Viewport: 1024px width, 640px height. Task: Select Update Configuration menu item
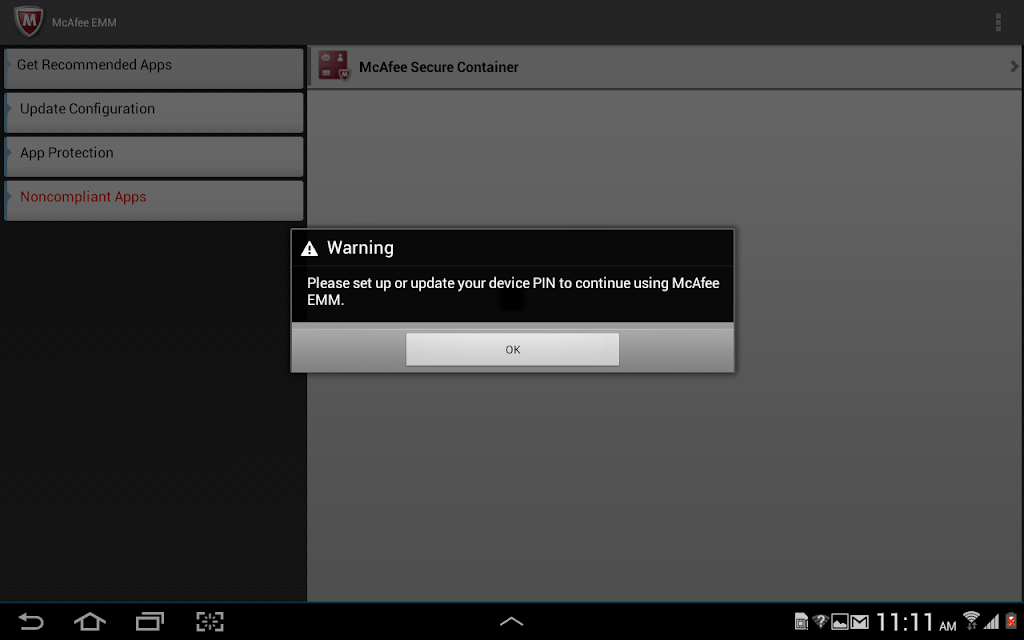click(x=154, y=112)
